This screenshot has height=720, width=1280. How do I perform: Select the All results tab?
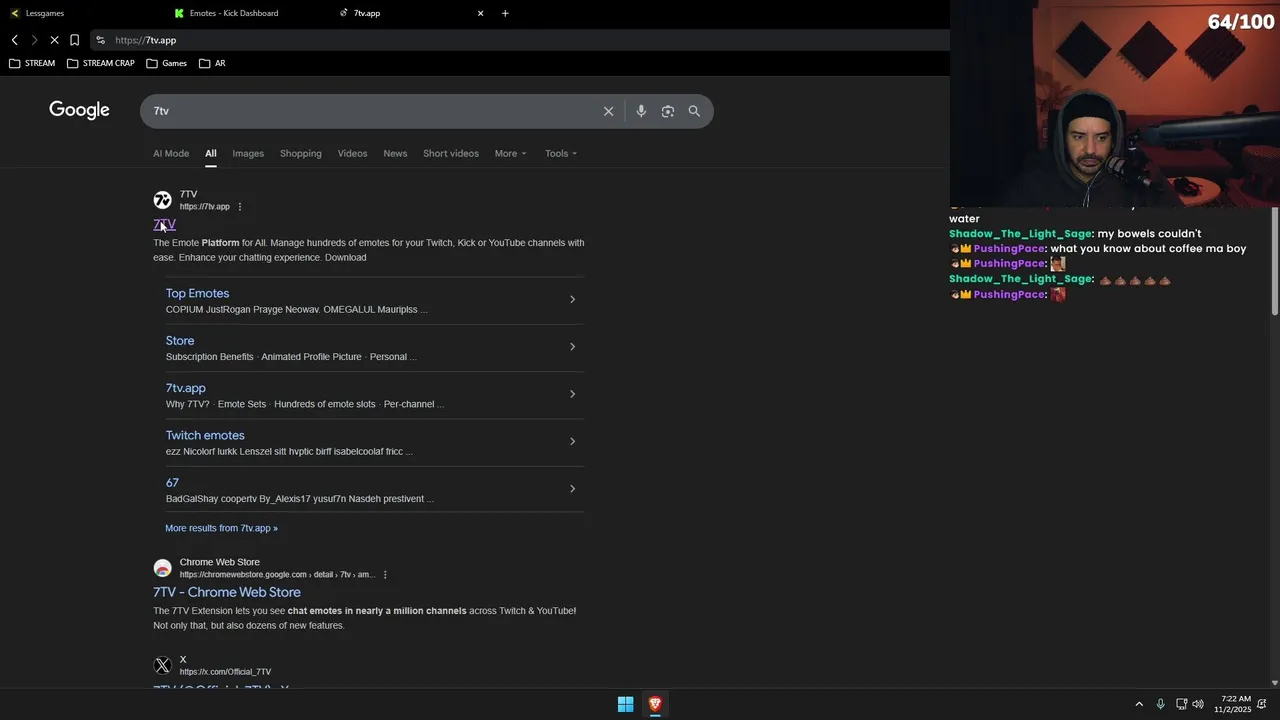tap(211, 153)
